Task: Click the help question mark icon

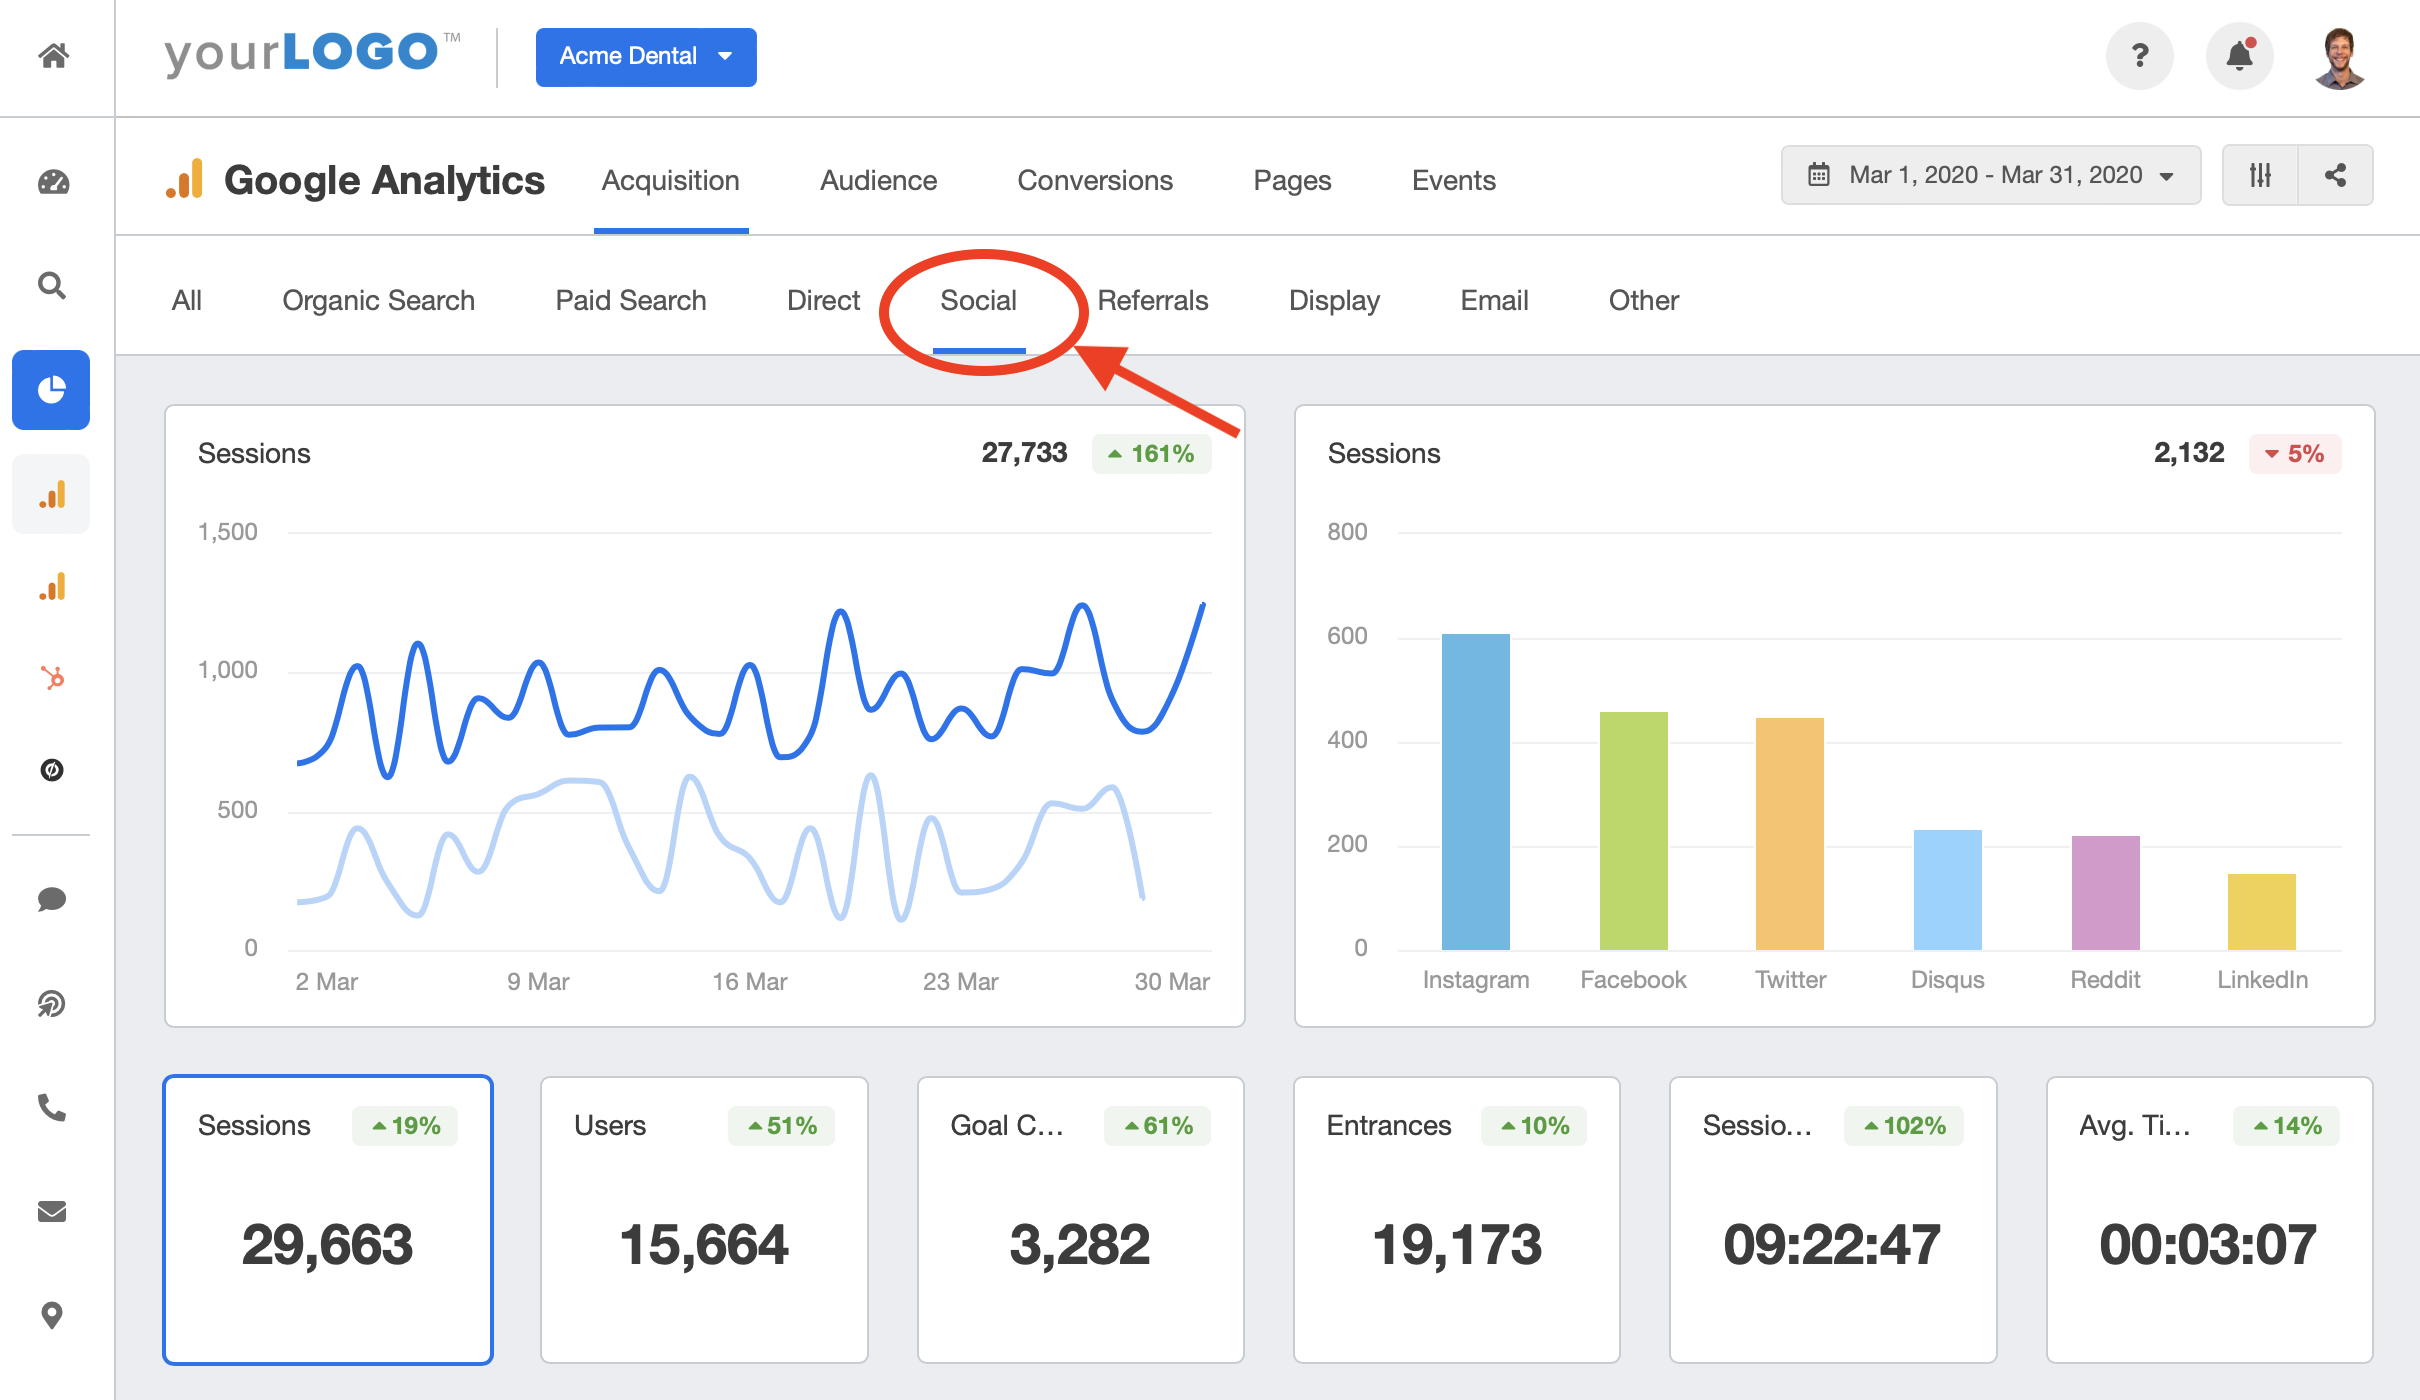Action: 2140,56
